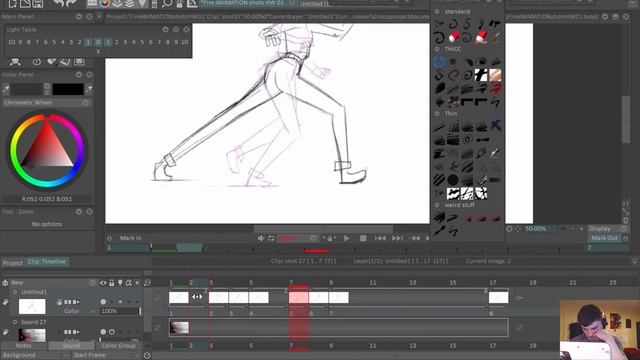Jump to the last frame
The height and width of the screenshot is (360, 640).
(397, 238)
